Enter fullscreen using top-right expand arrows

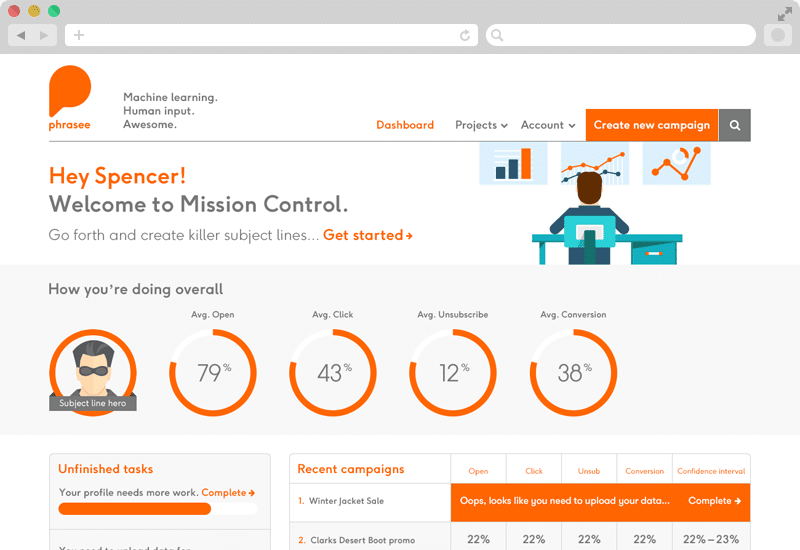(784, 13)
